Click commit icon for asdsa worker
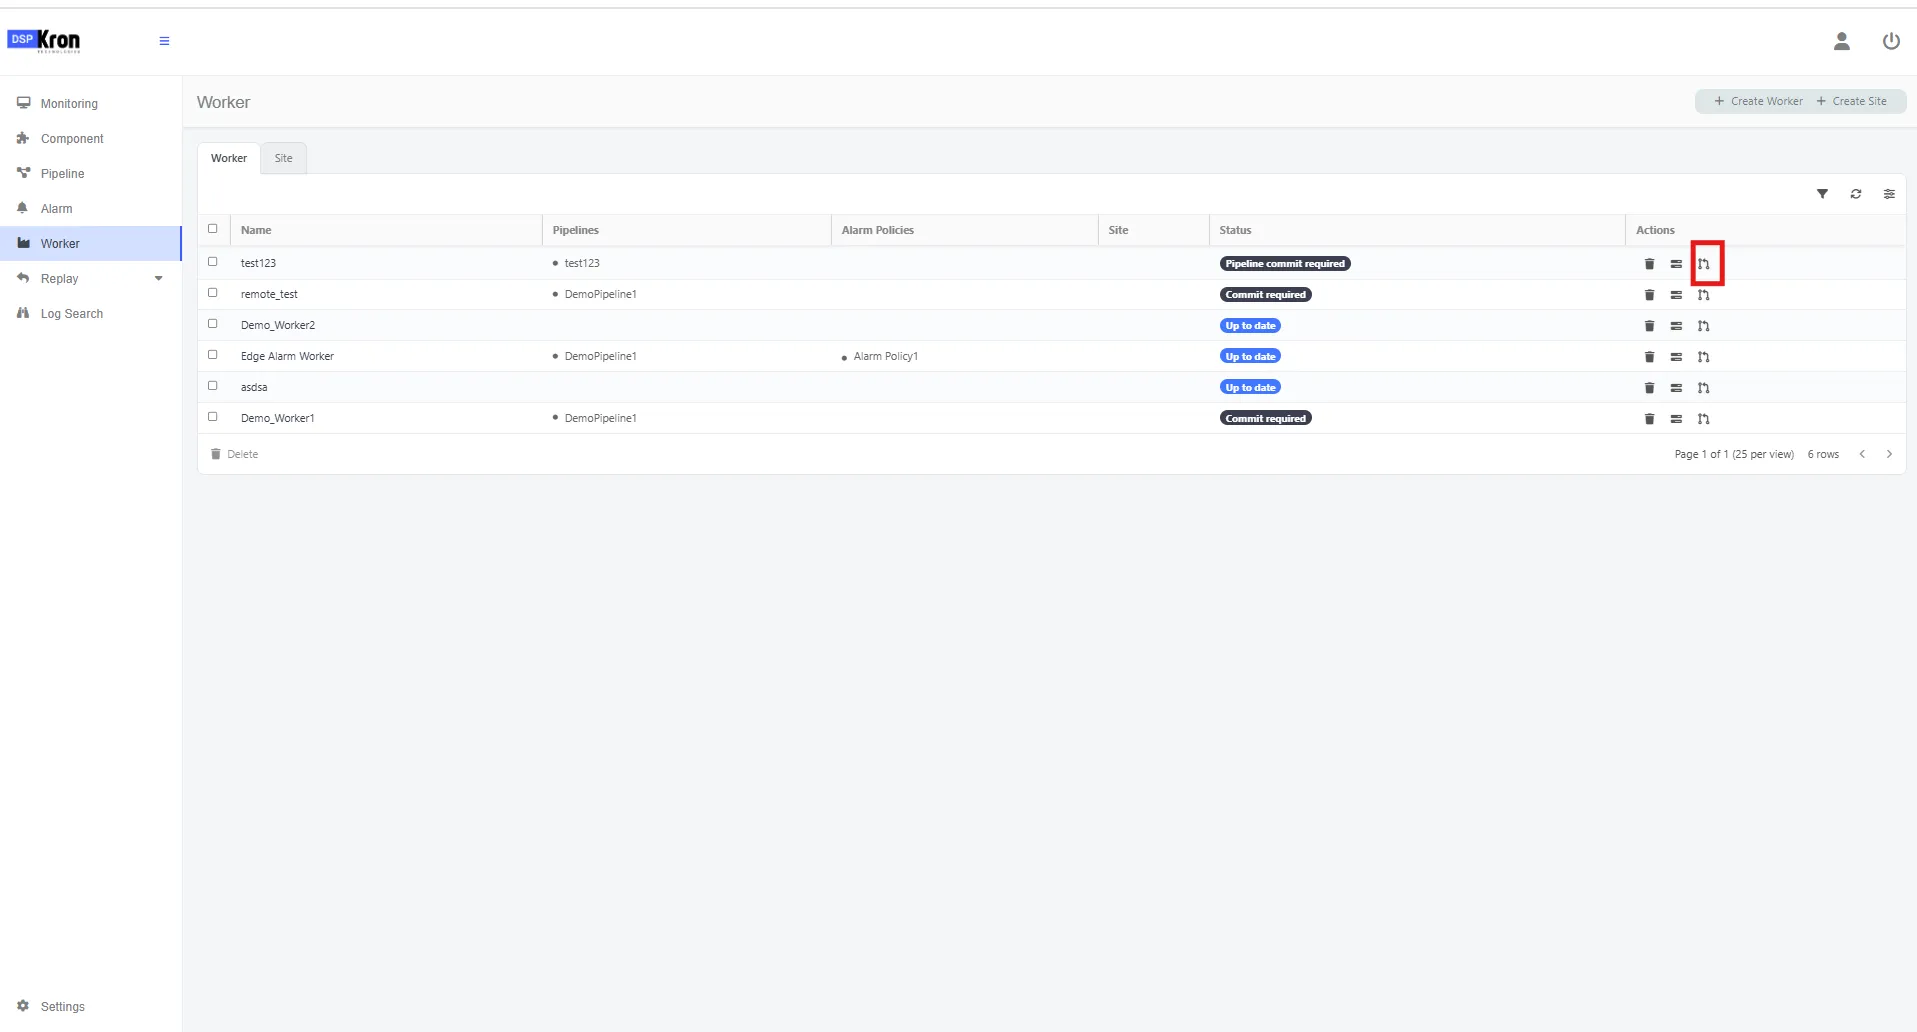This screenshot has height=1032, width=1917. click(x=1704, y=388)
